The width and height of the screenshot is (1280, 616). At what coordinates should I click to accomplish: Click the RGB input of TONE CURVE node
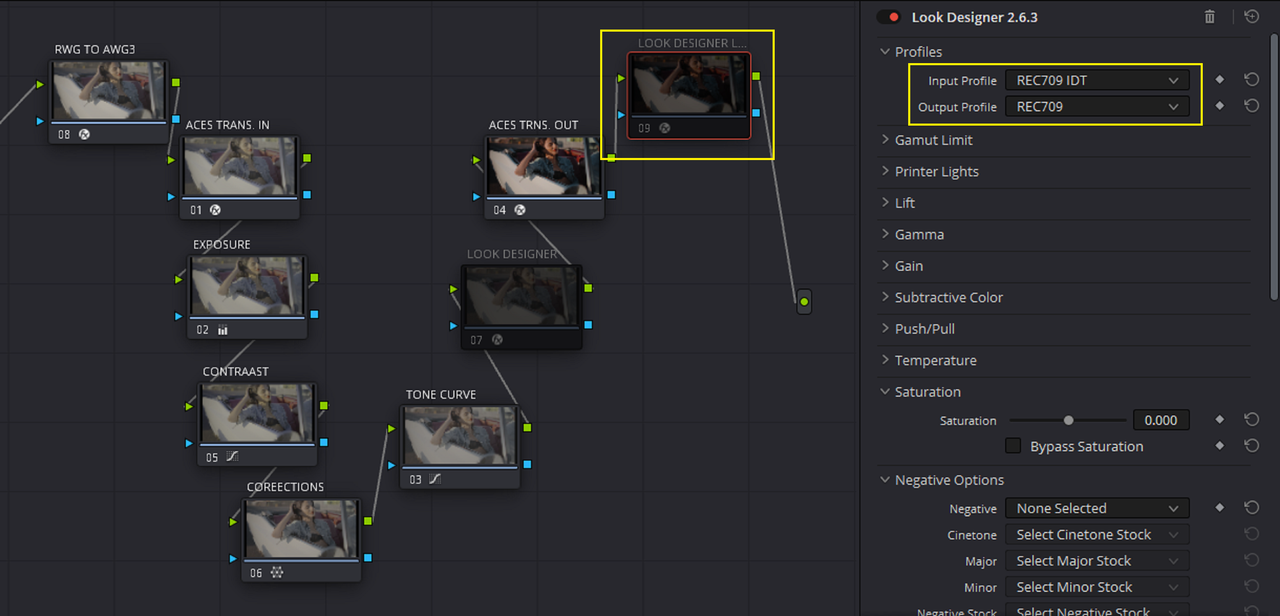[x=392, y=427]
